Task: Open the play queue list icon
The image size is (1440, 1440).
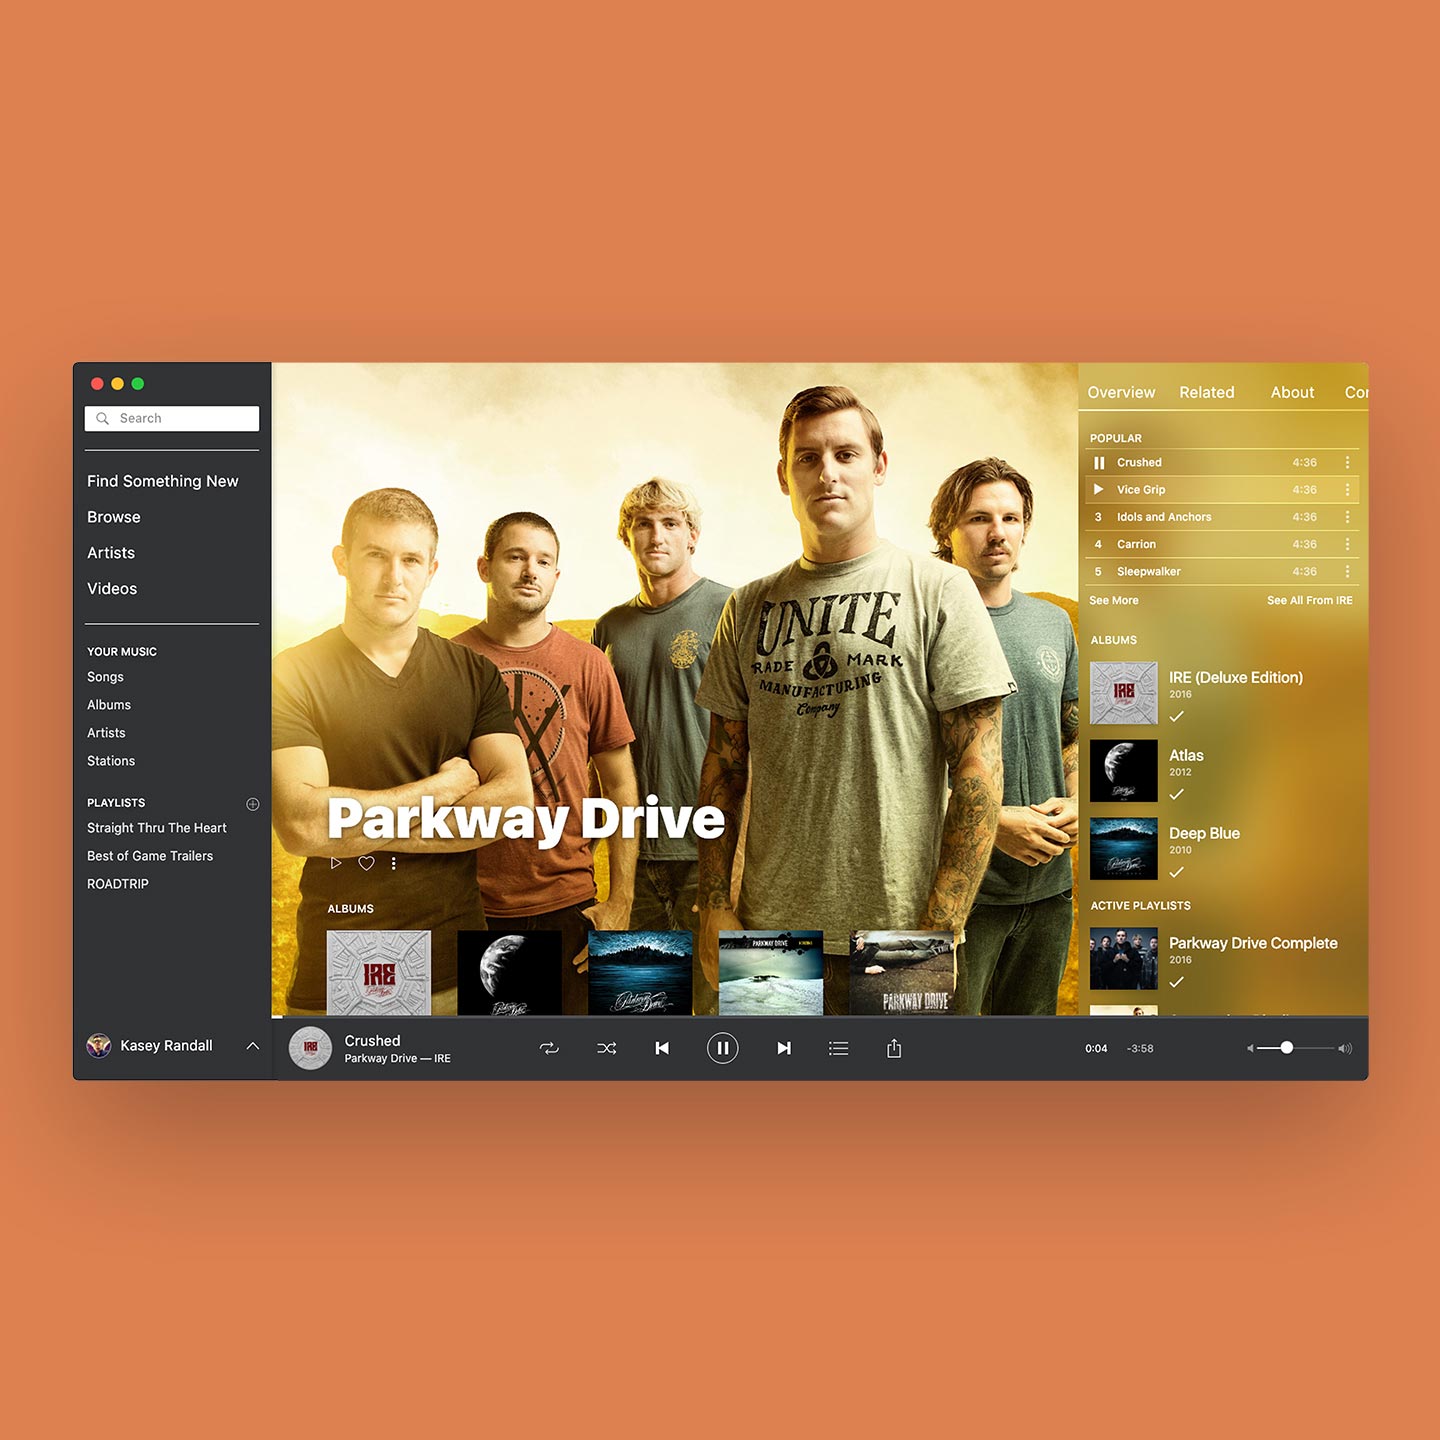Action: pyautogui.click(x=839, y=1048)
